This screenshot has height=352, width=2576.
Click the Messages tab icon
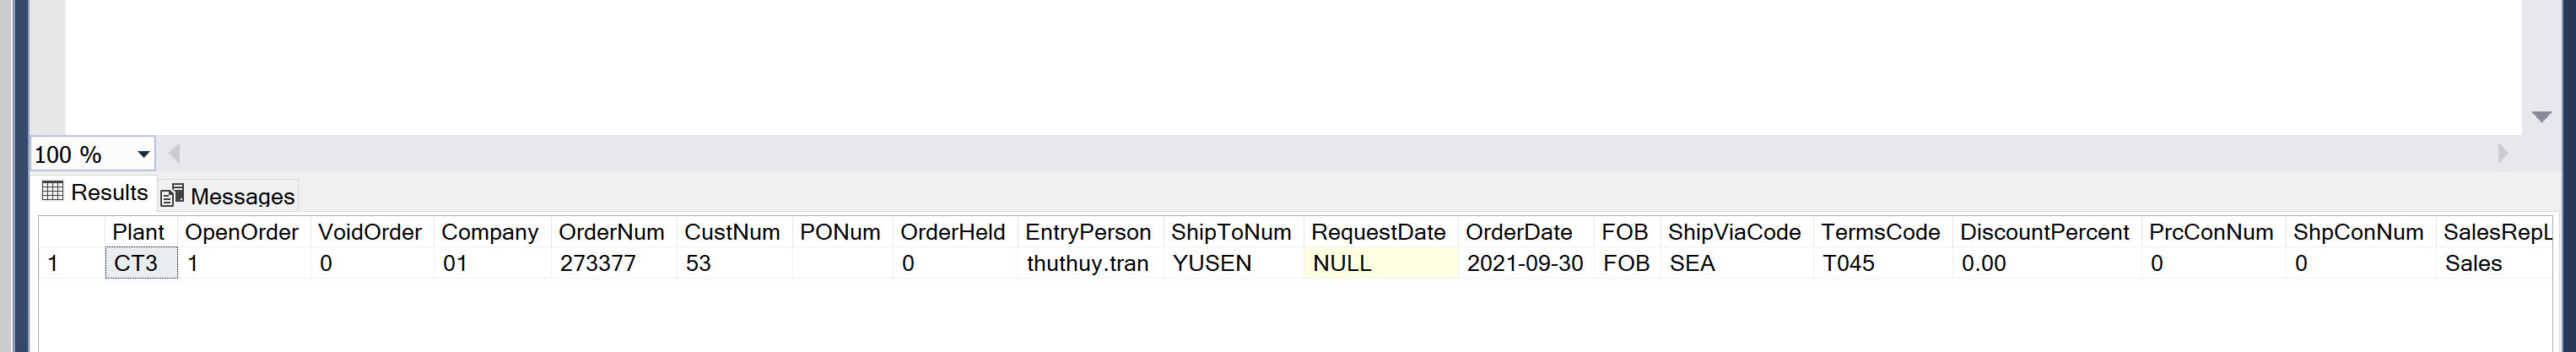172,195
